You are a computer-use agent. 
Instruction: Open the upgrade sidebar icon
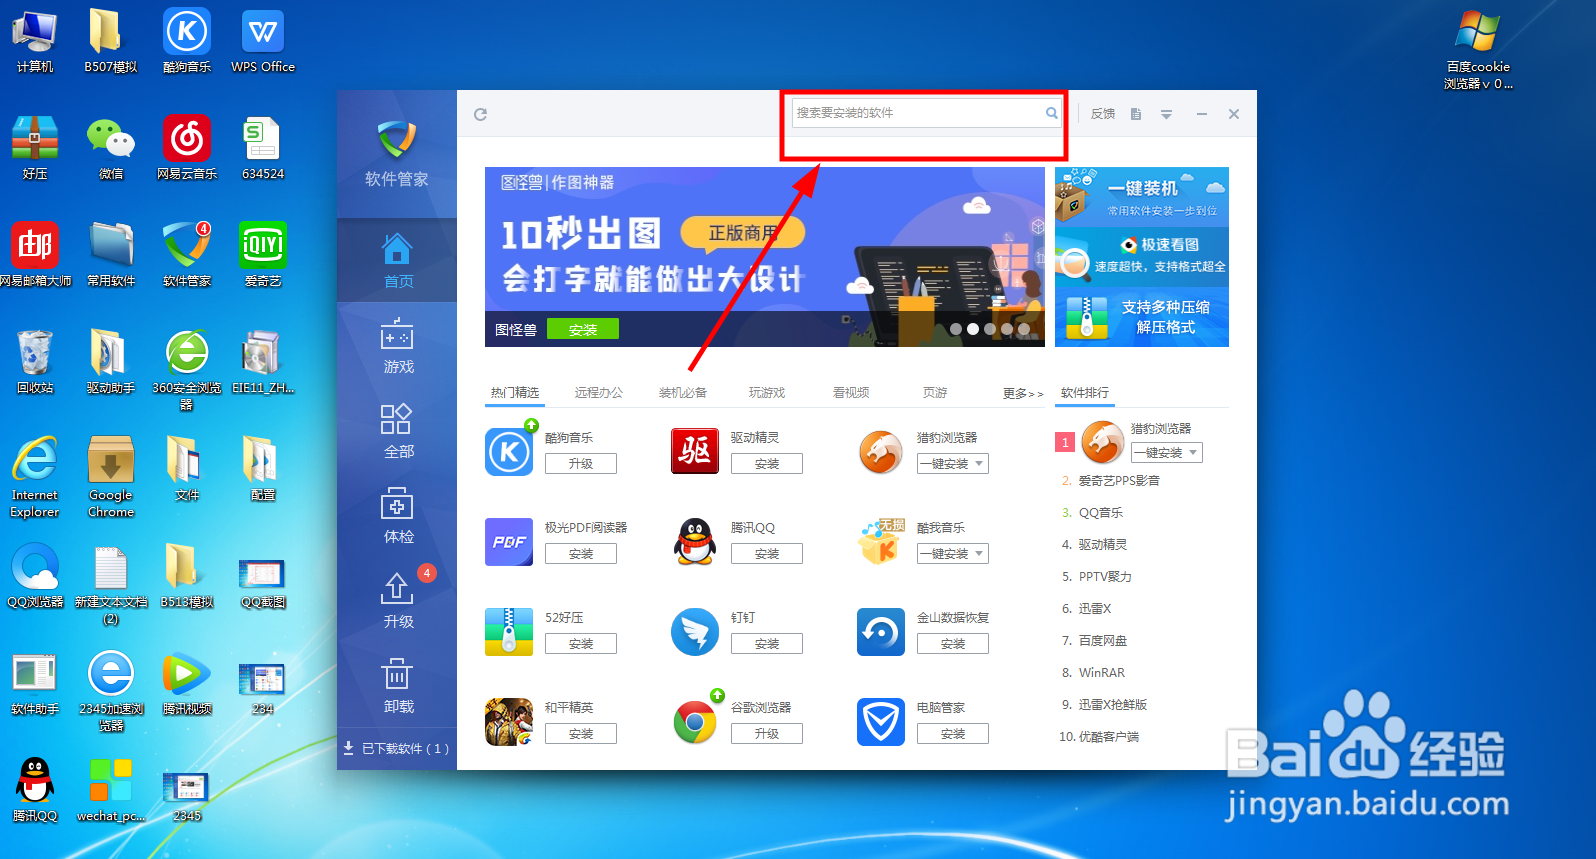(x=397, y=588)
